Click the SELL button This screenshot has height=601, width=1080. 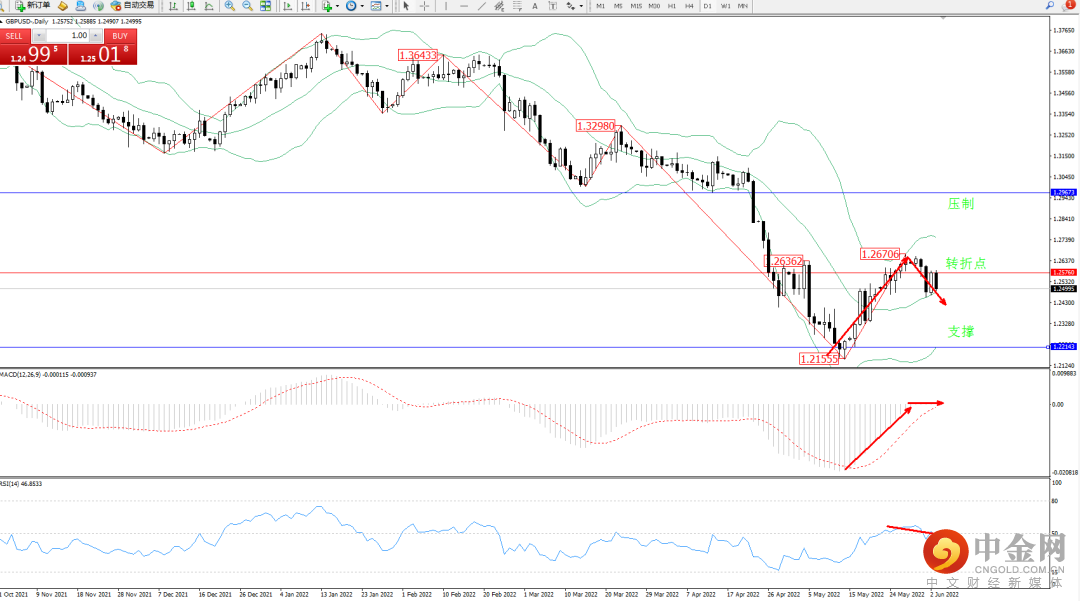(14, 36)
